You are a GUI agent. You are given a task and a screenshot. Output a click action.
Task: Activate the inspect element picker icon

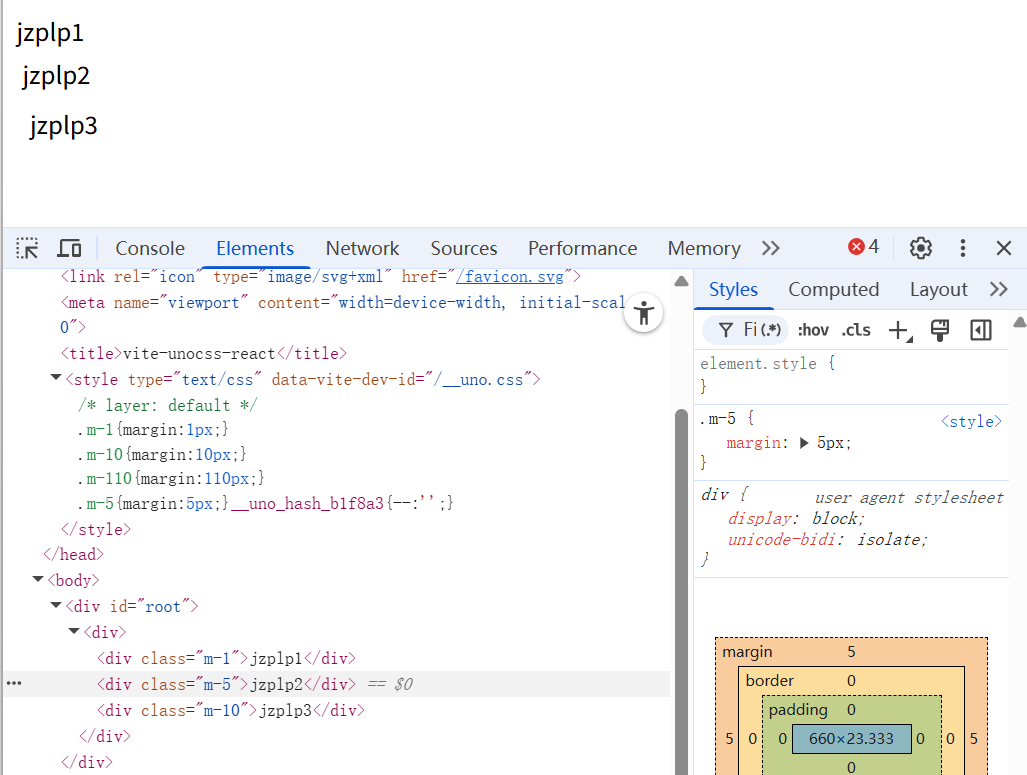click(x=27, y=248)
